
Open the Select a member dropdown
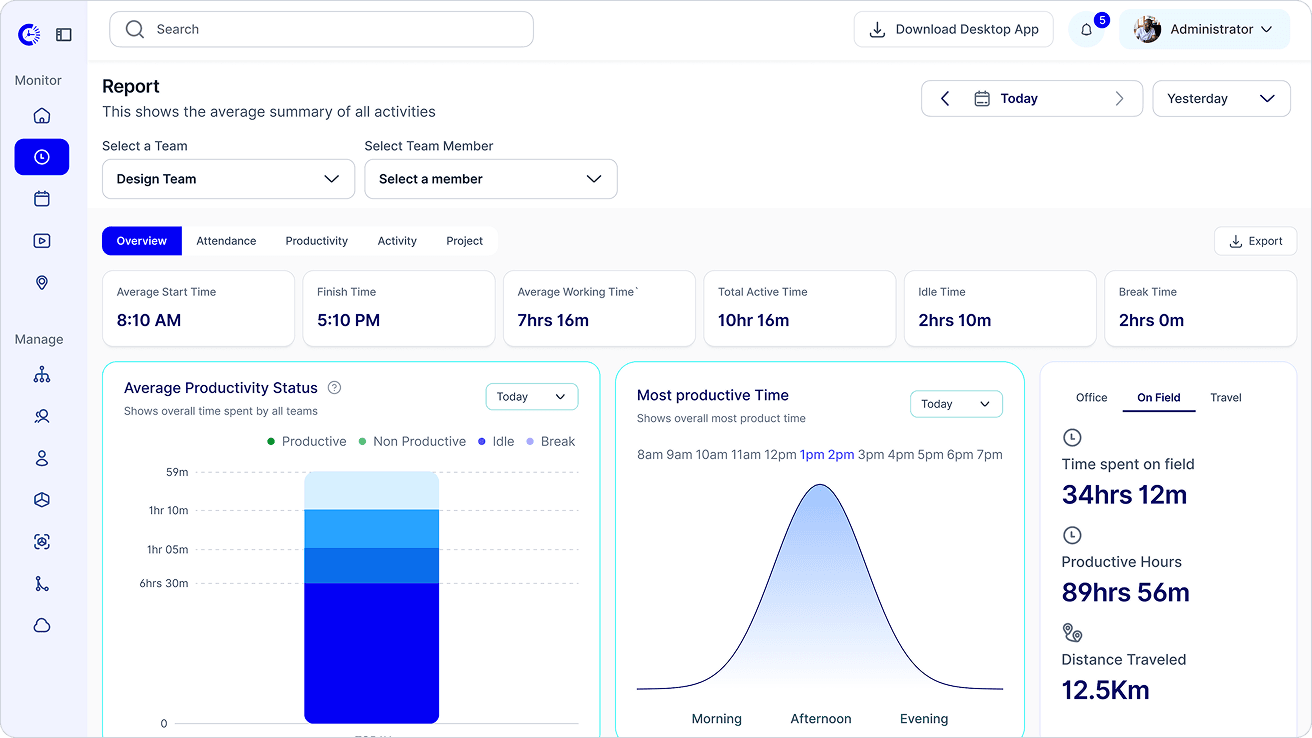(x=491, y=179)
